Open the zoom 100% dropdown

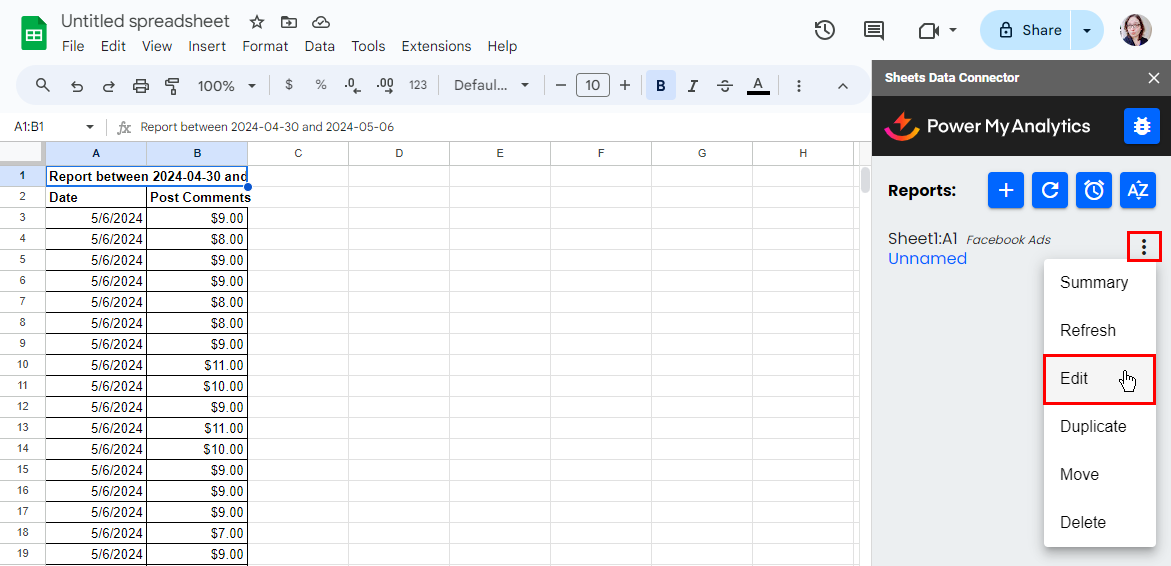[x=227, y=86]
